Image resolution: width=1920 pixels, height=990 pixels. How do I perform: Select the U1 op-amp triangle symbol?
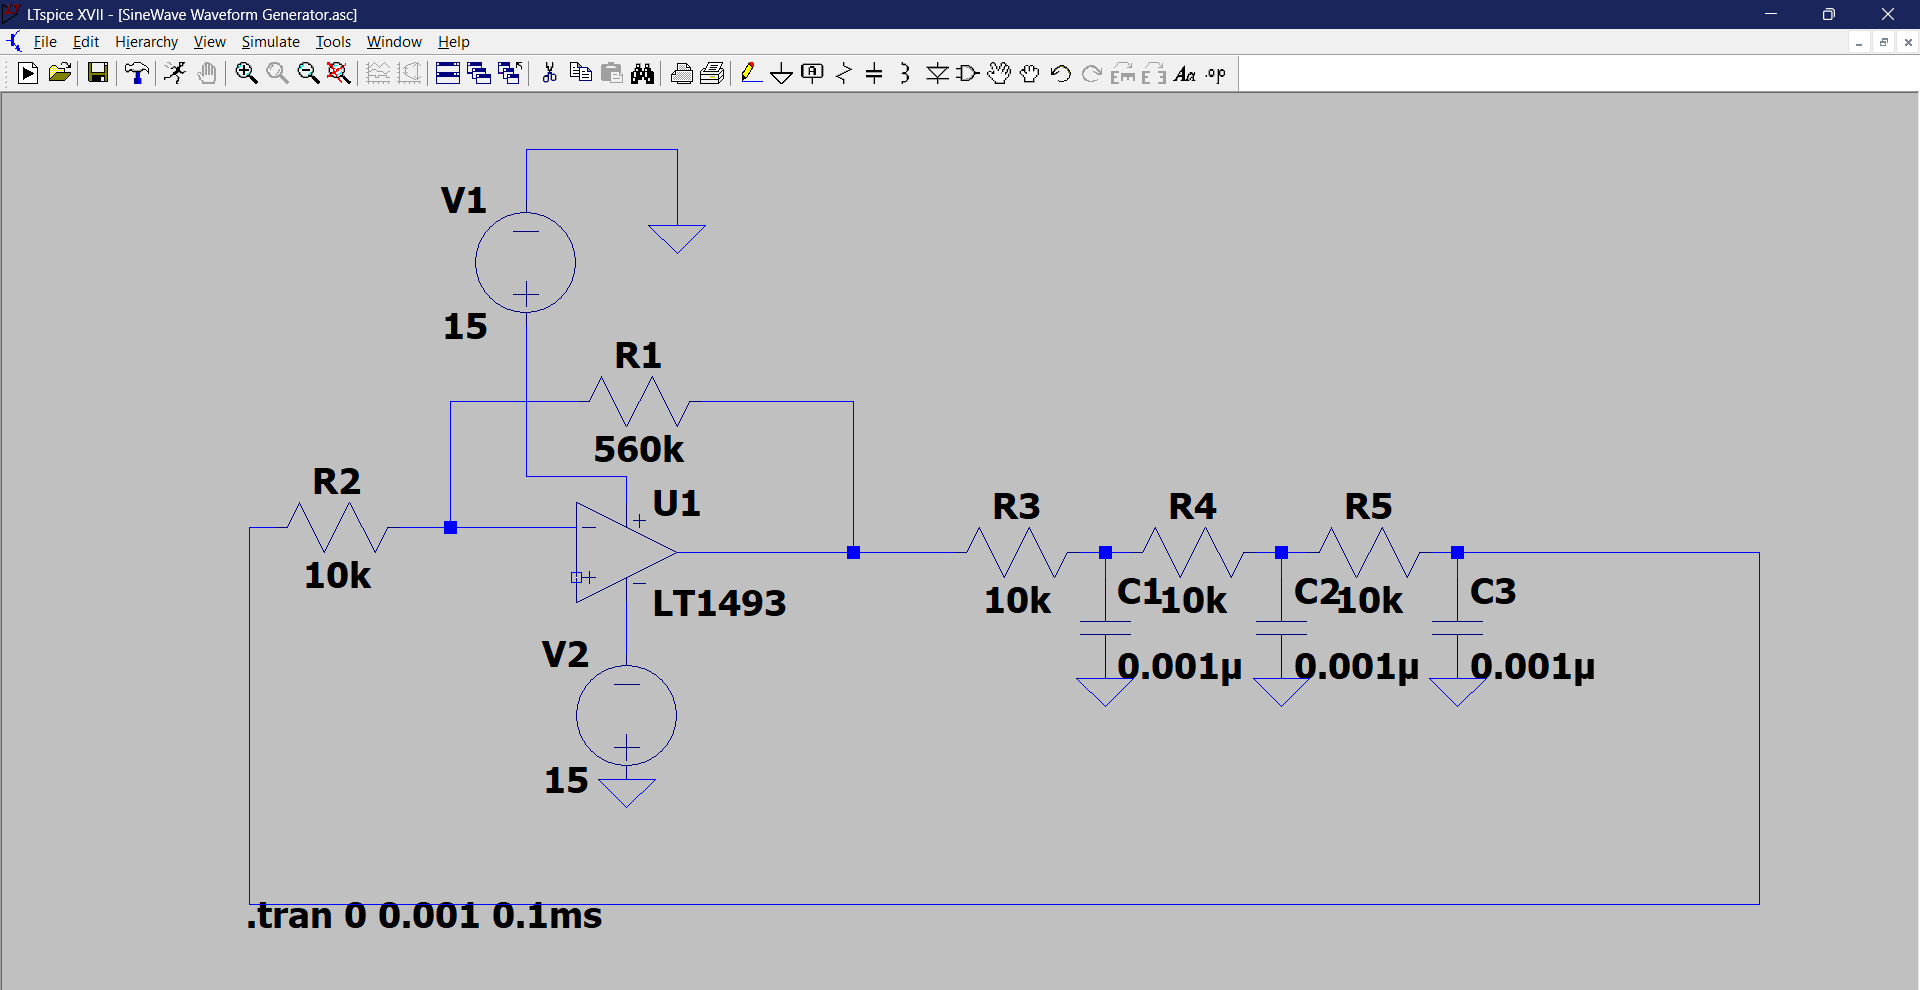pos(625,552)
